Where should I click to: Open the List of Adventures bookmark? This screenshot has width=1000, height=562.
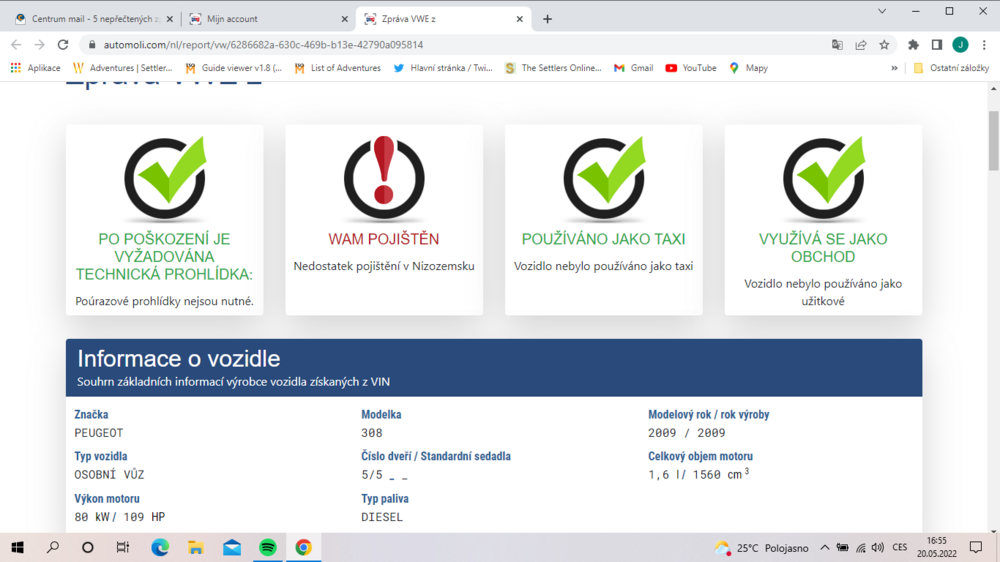(x=337, y=68)
